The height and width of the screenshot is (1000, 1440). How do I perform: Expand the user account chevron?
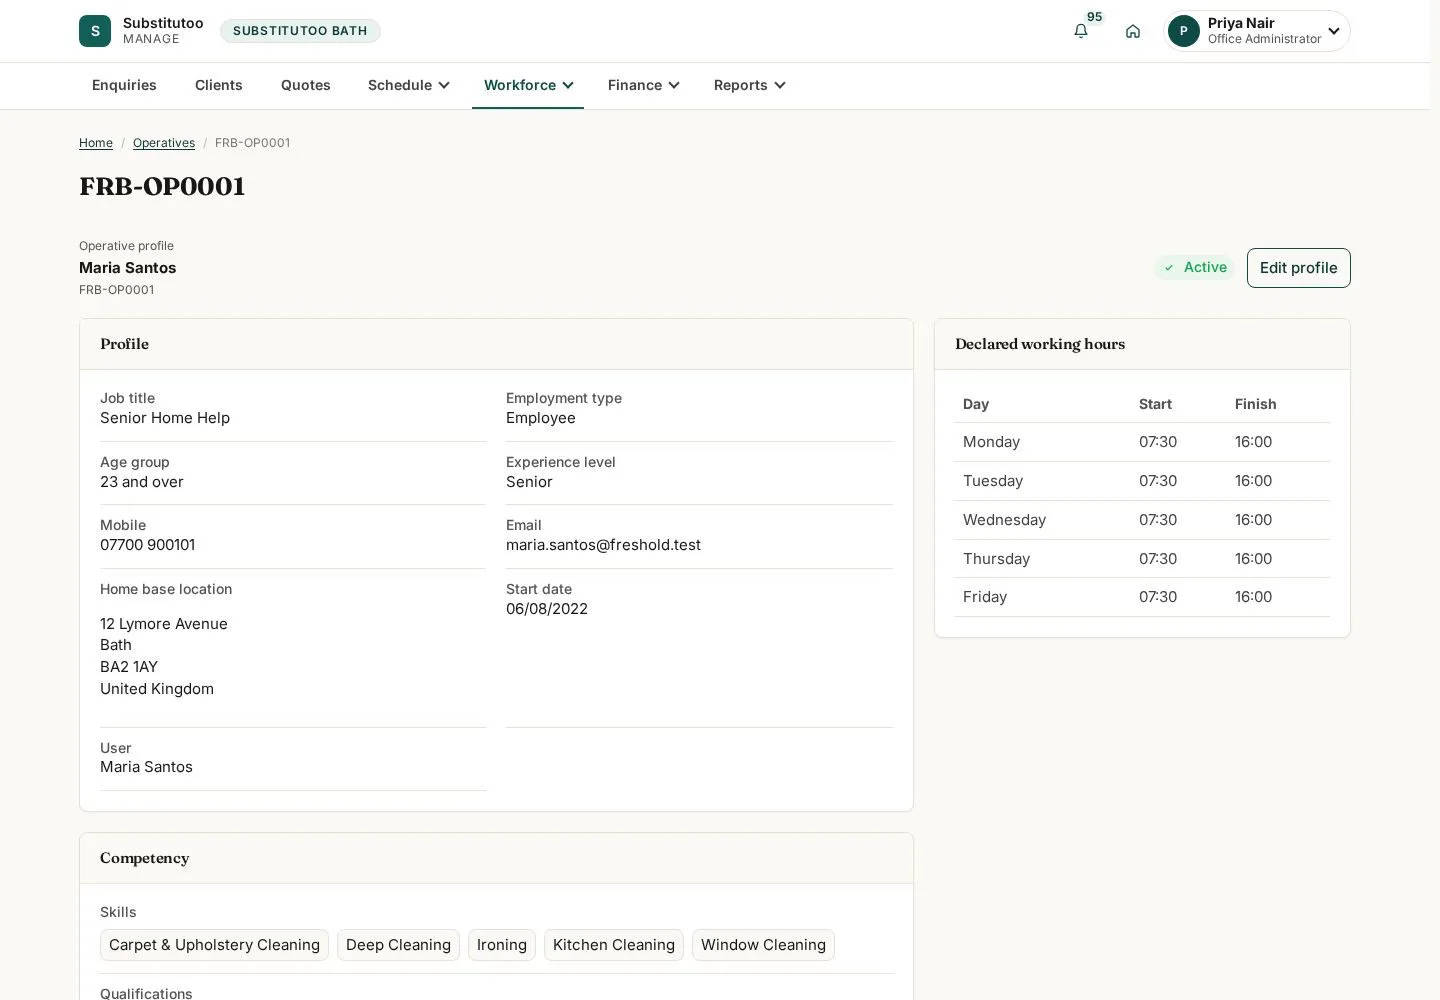(1334, 31)
